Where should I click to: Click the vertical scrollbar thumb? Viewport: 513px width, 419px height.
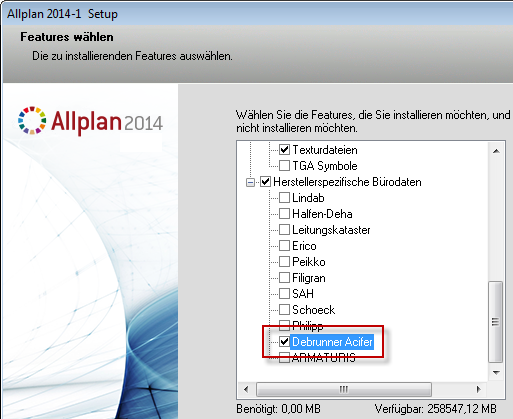pos(496,322)
